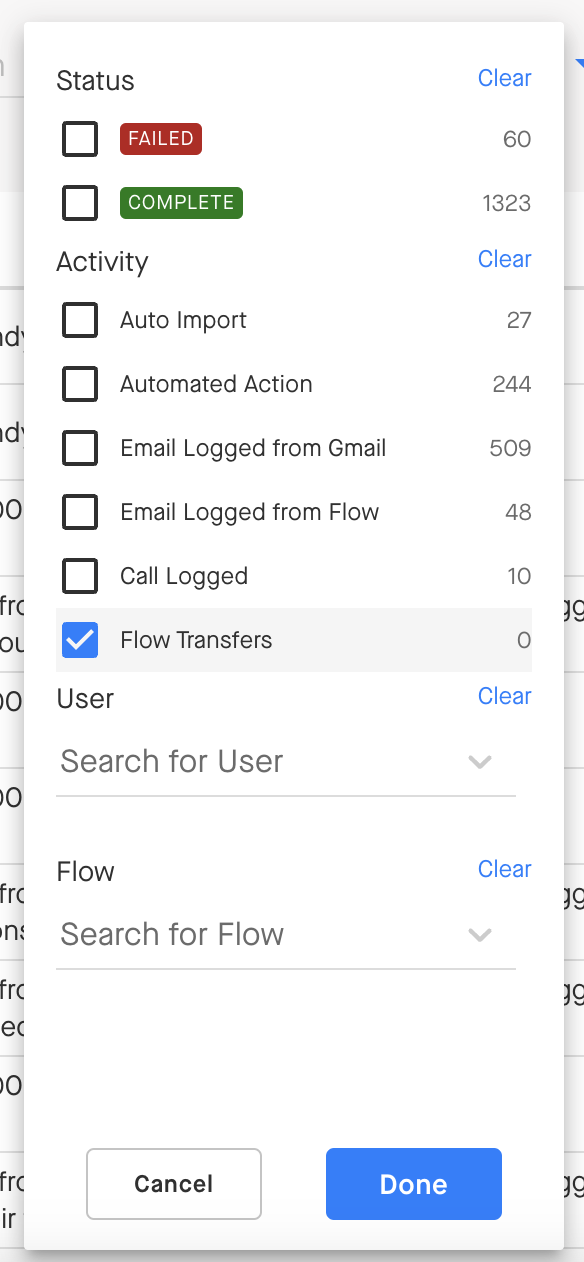The image size is (584, 1262).
Task: Enable the Auto Import activity filter
Action: click(80, 321)
